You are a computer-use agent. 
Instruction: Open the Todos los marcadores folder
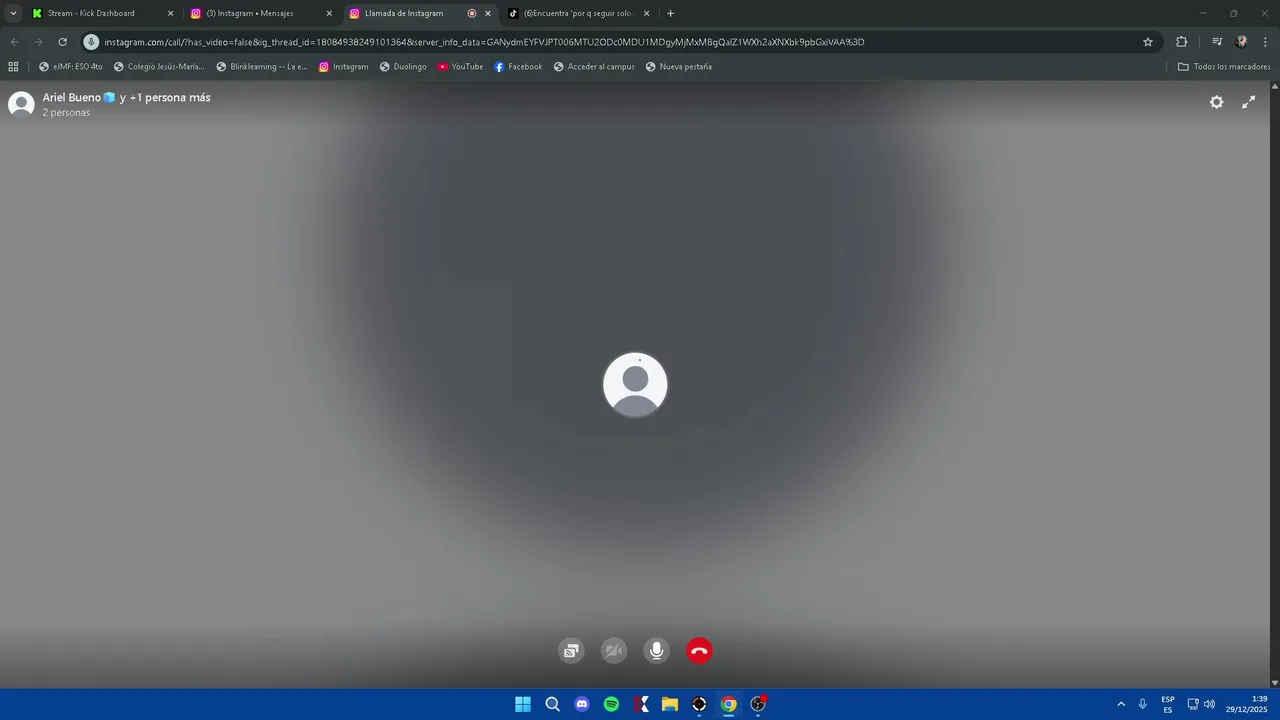point(1224,67)
